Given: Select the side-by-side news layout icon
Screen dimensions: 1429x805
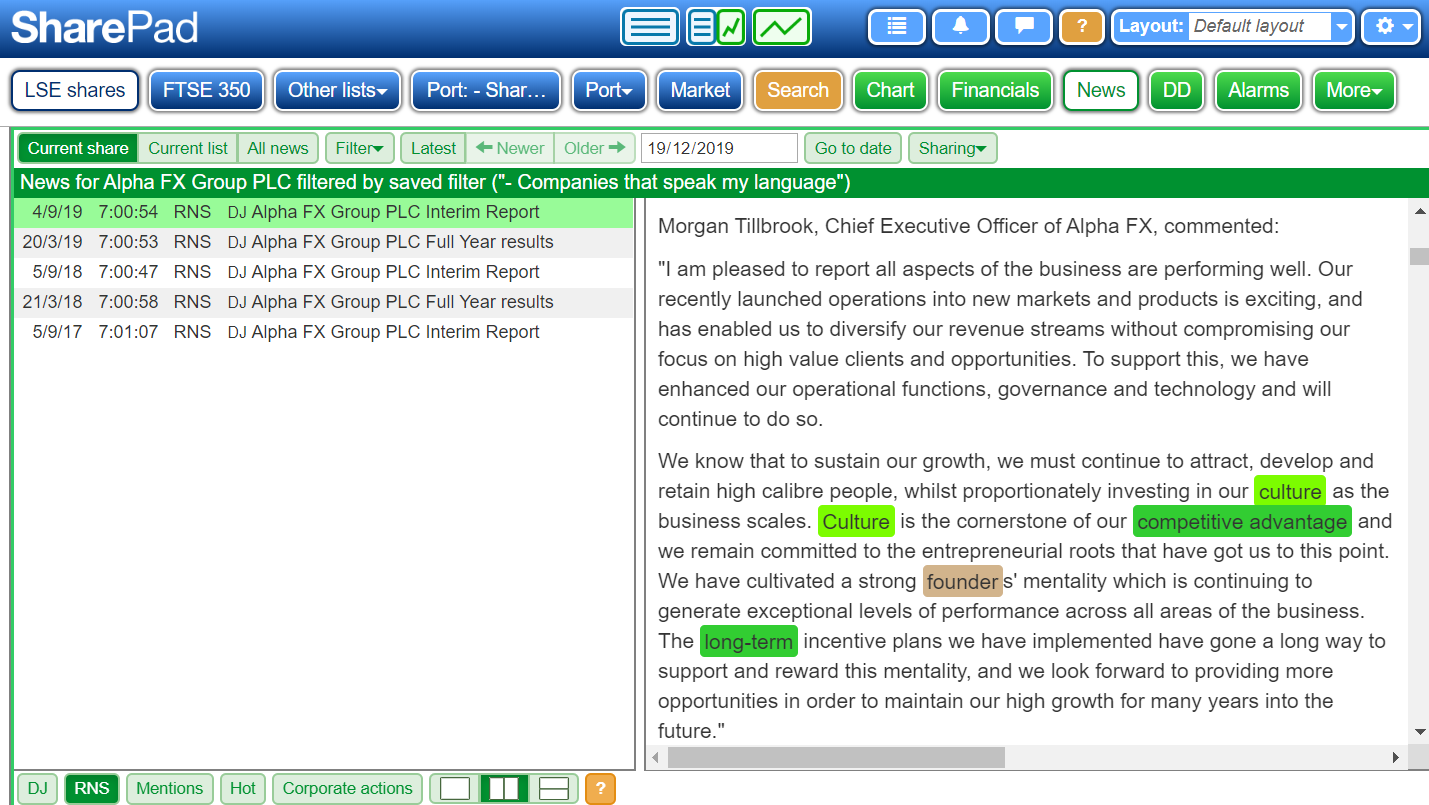Looking at the screenshot, I should (x=504, y=788).
